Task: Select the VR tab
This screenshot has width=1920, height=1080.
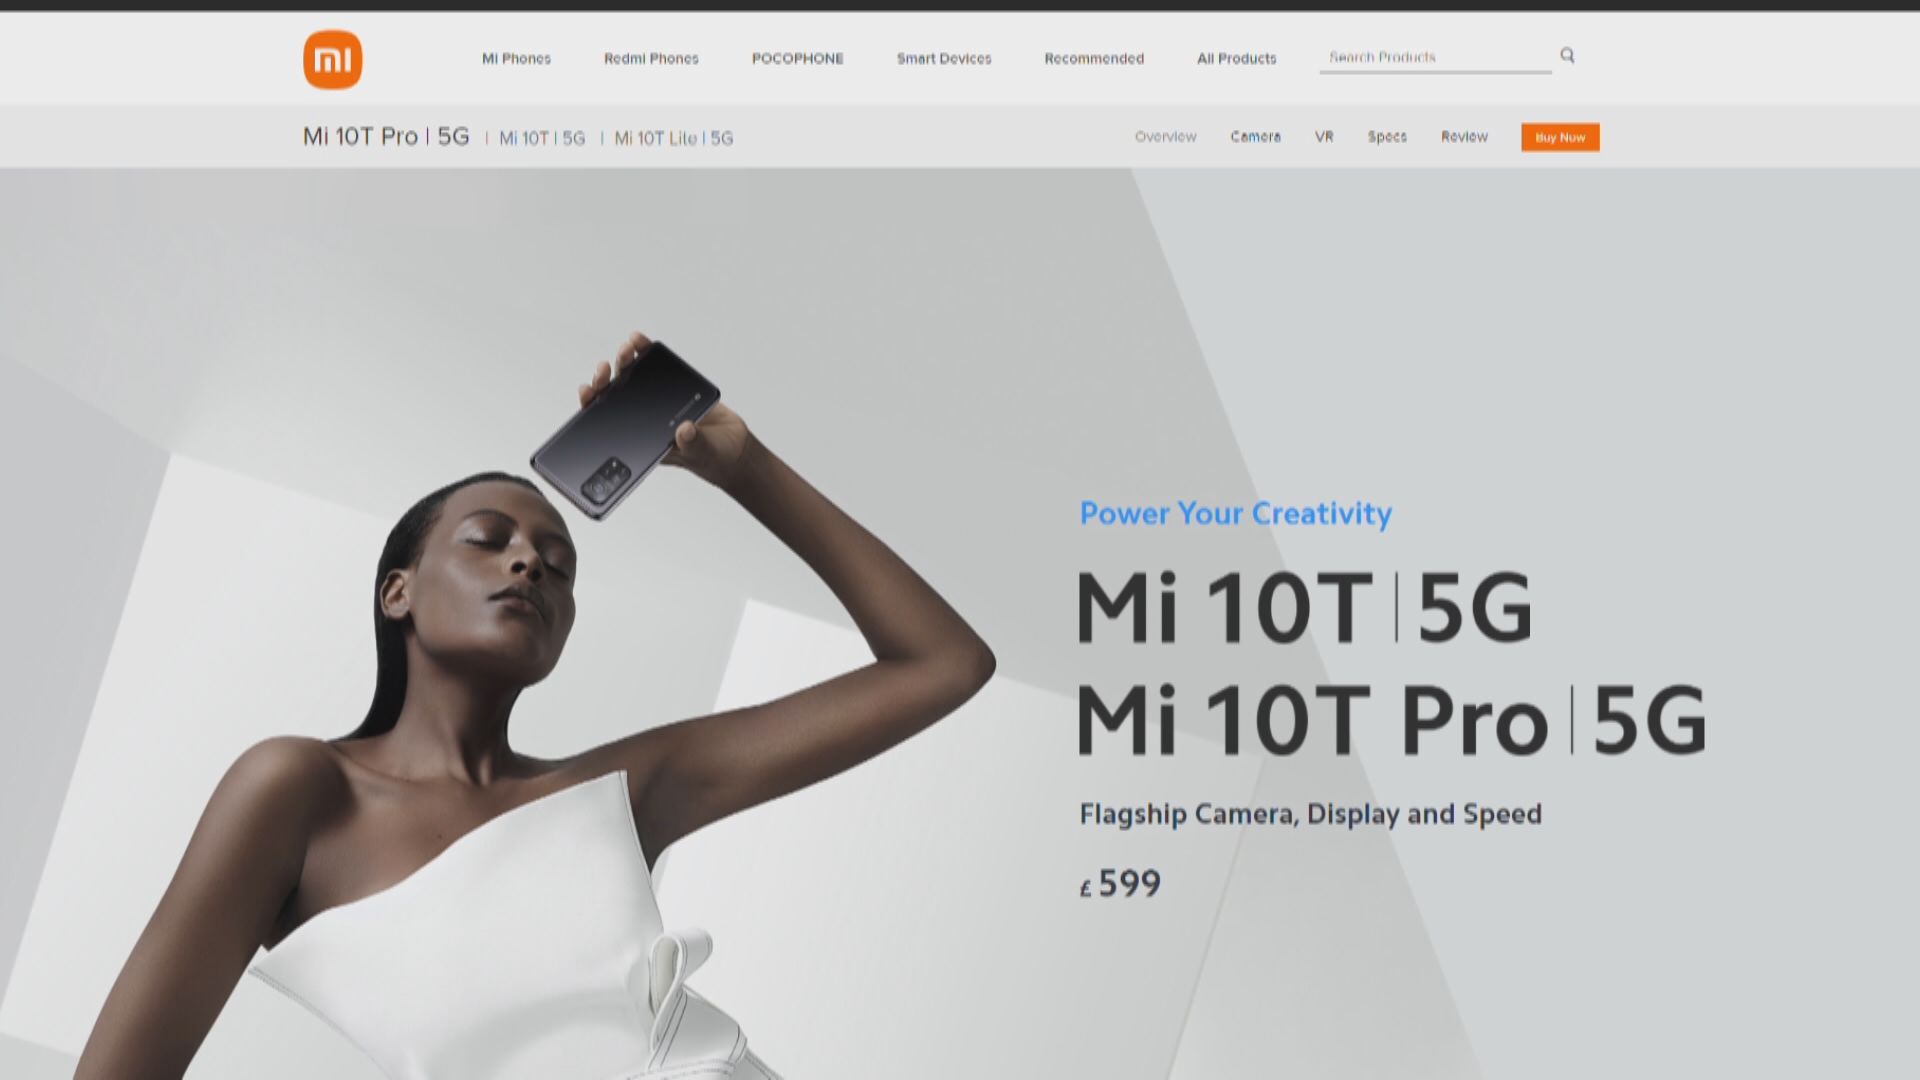Action: [x=1323, y=137]
